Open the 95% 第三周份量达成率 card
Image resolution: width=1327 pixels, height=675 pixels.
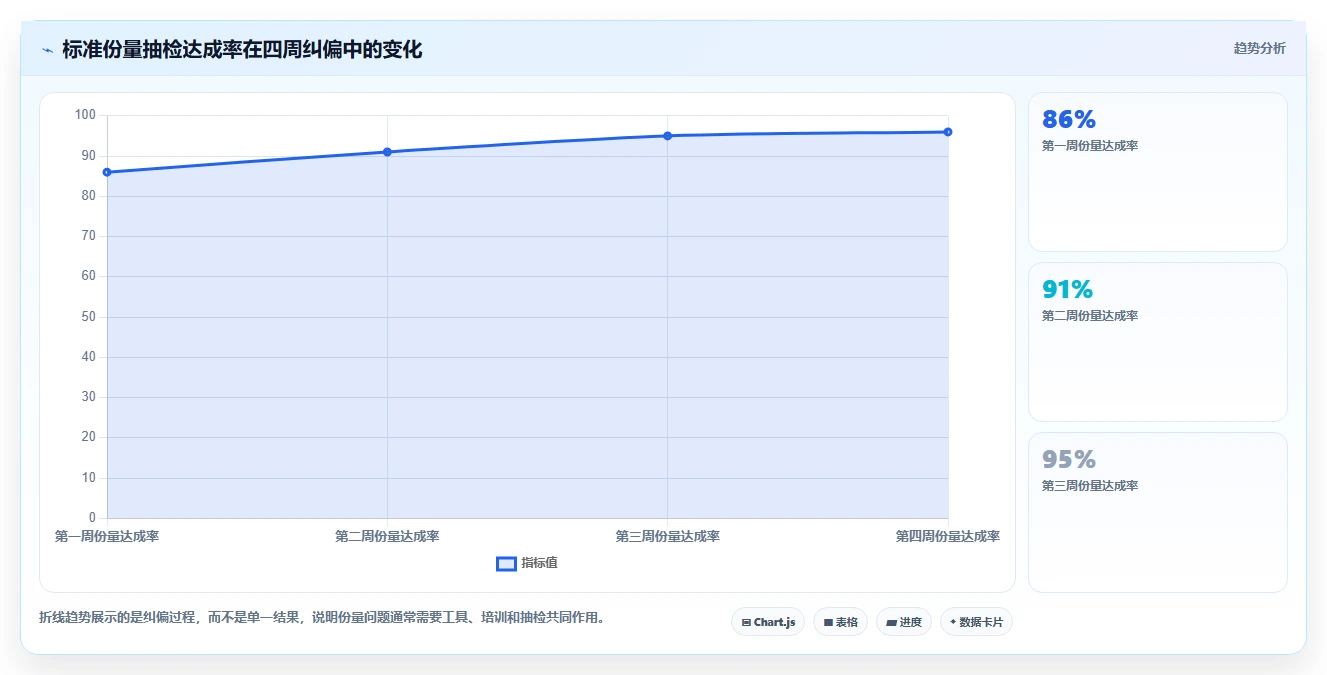pyautogui.click(x=1157, y=512)
